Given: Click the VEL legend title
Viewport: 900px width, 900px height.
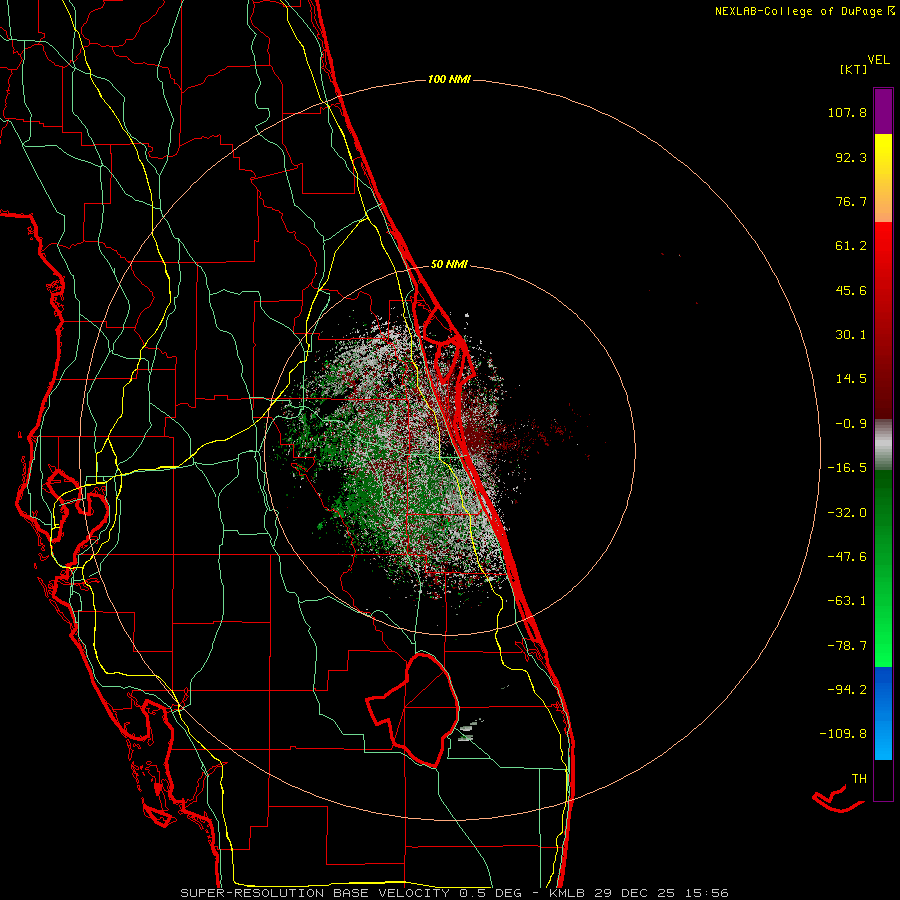Looking at the screenshot, I should [x=878, y=60].
